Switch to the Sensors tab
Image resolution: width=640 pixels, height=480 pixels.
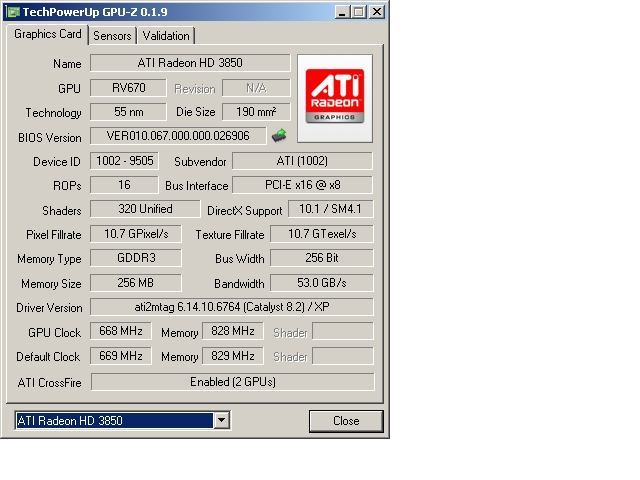click(x=112, y=36)
